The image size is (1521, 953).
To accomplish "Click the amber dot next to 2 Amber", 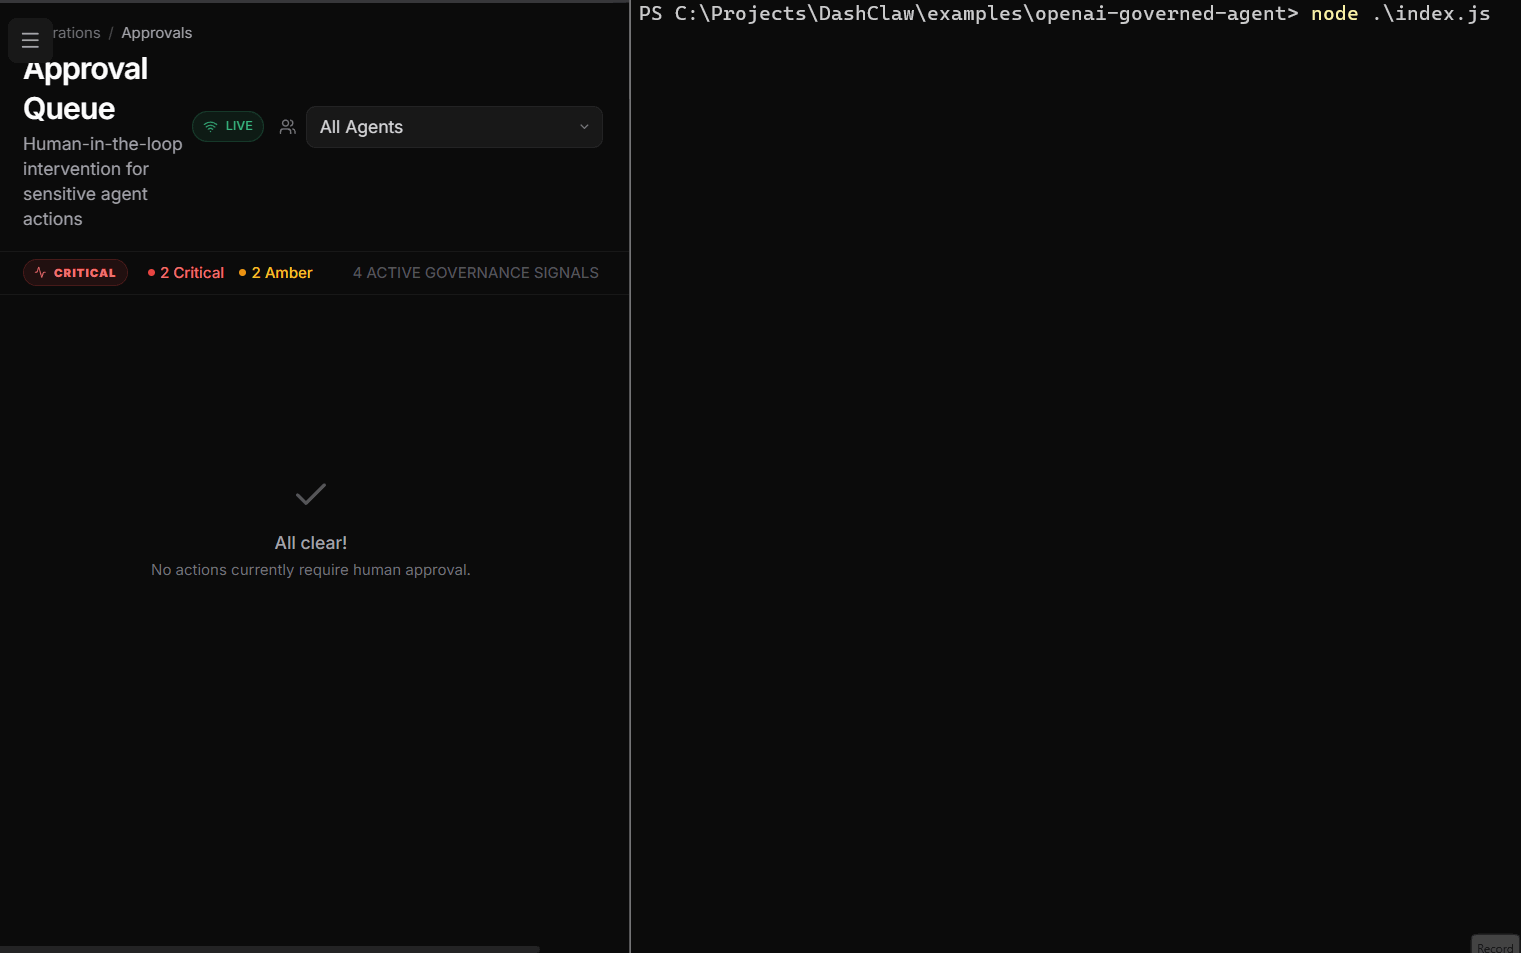I will pos(241,272).
